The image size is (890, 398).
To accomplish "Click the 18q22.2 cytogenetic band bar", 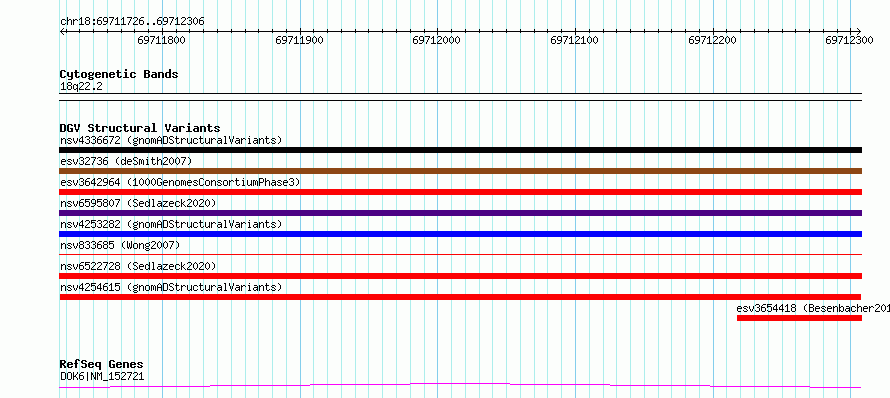I will (460, 97).
